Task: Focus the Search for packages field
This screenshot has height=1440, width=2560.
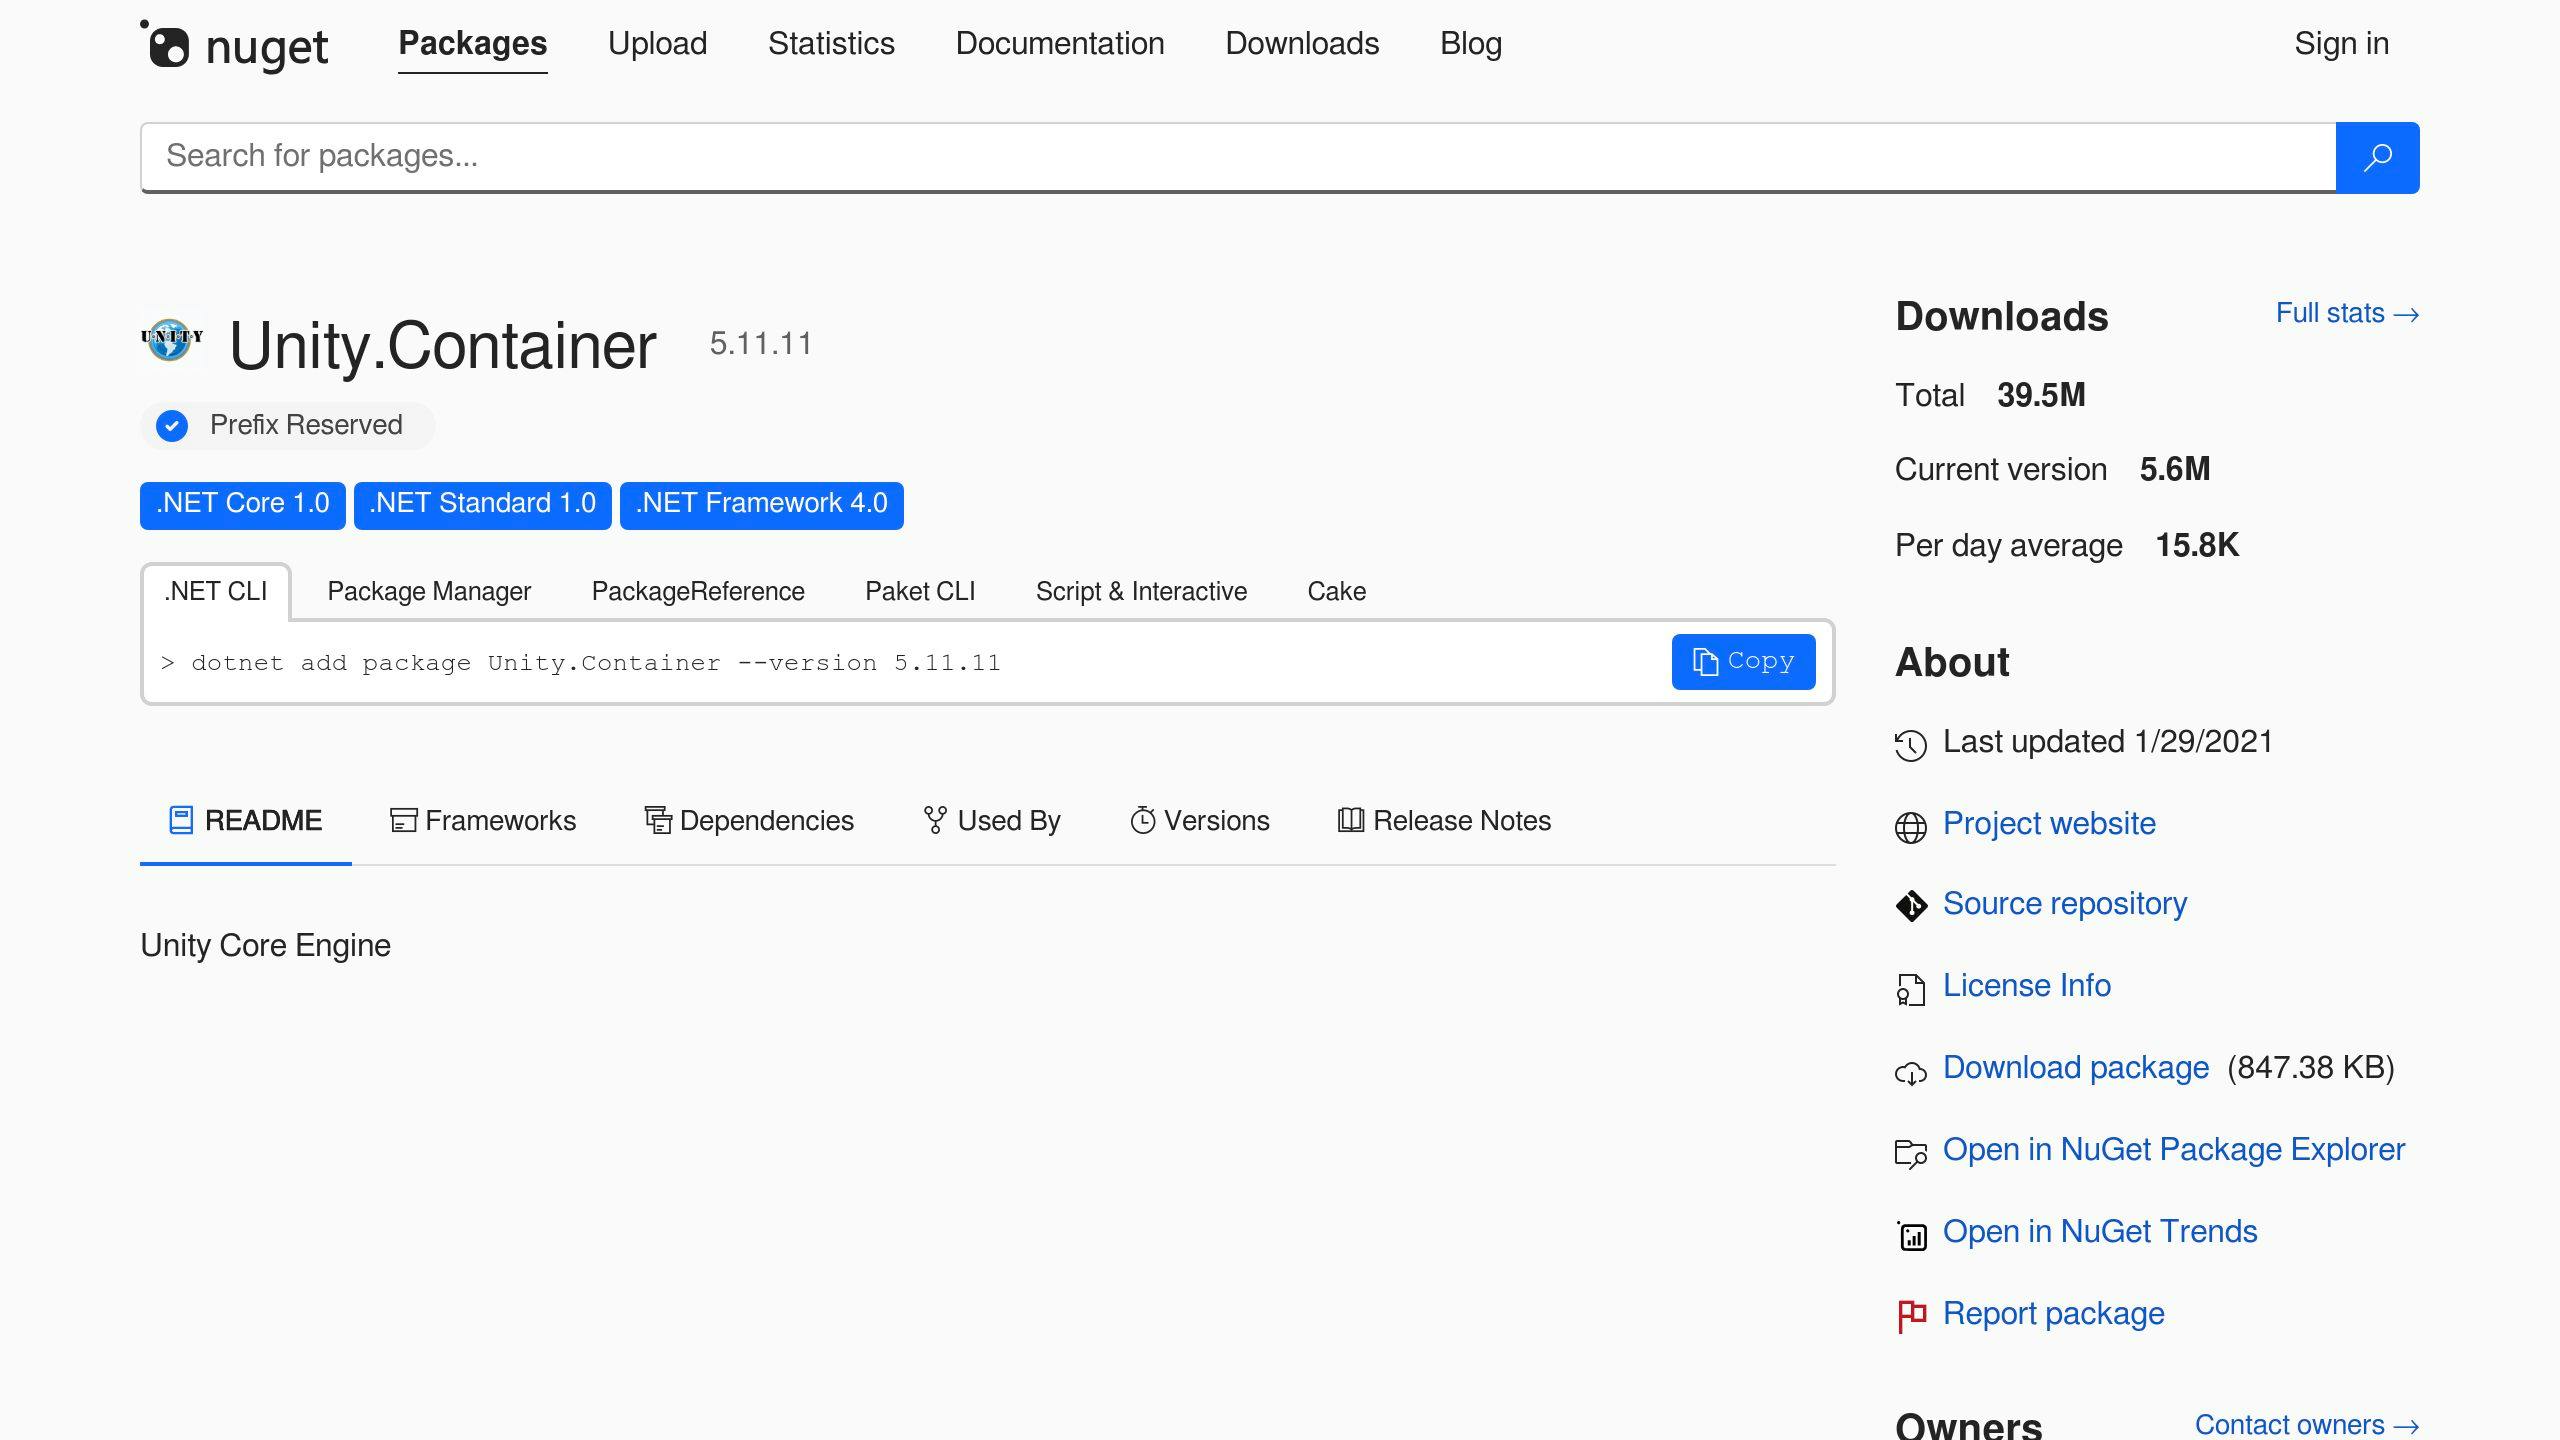Action: [x=1238, y=157]
